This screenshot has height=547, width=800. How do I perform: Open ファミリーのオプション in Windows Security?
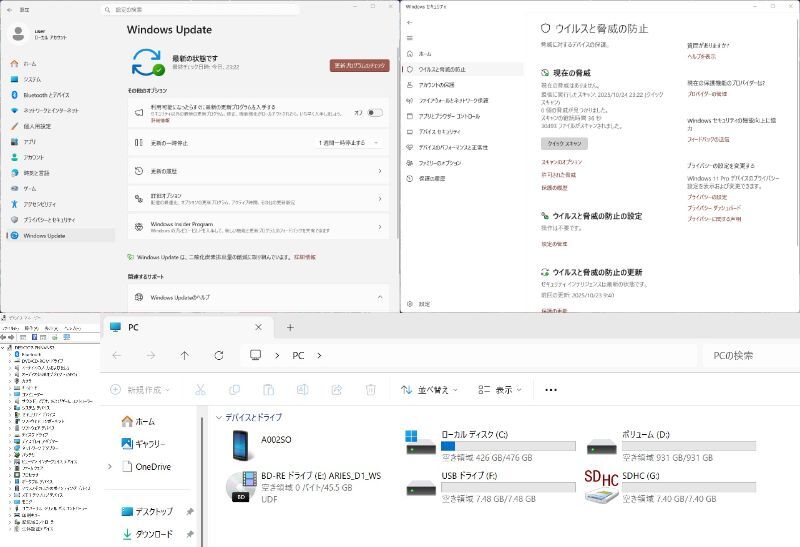463,163
